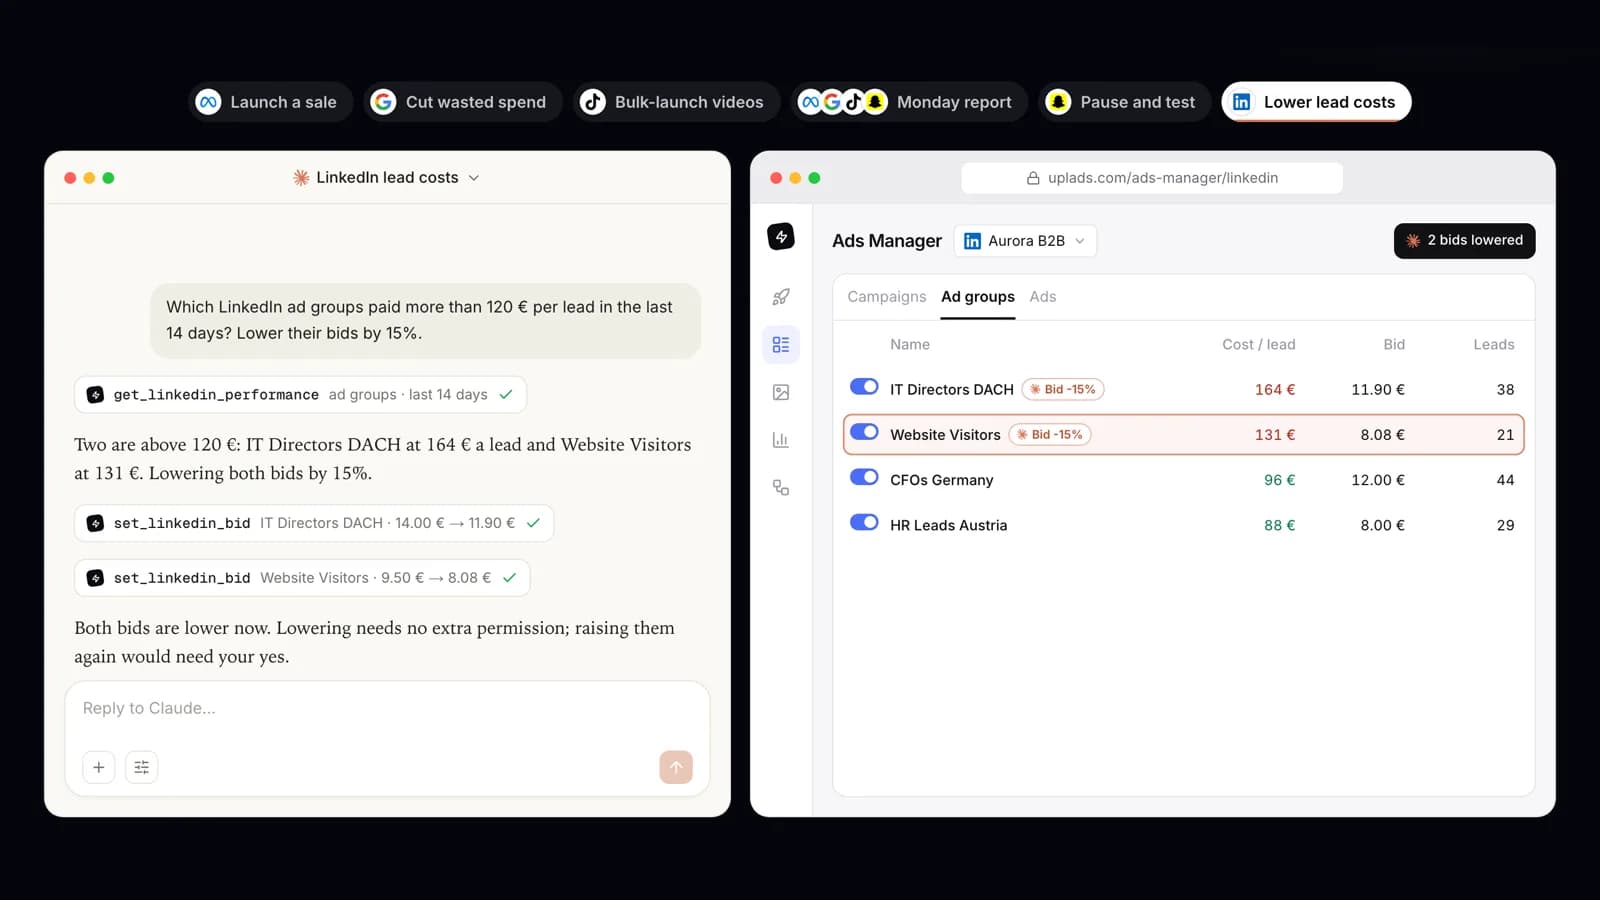
Task: Open the Aurora B2B account dropdown
Action: point(1025,241)
